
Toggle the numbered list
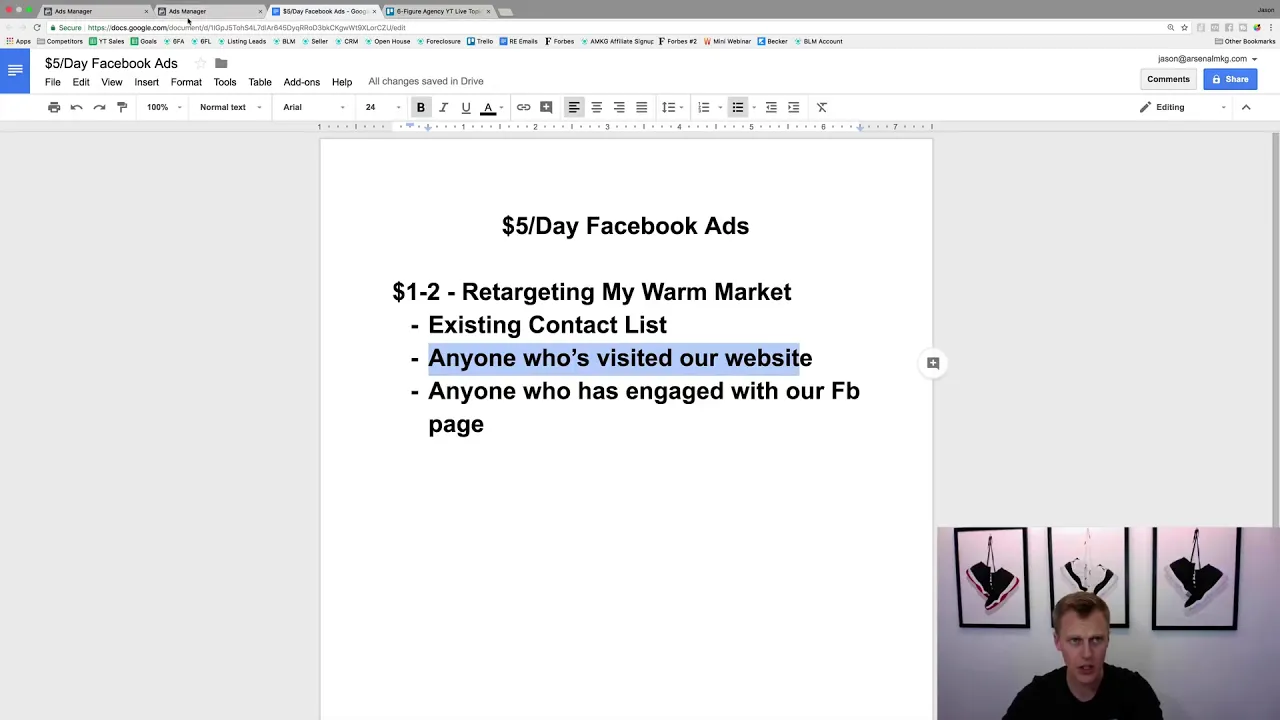704,107
